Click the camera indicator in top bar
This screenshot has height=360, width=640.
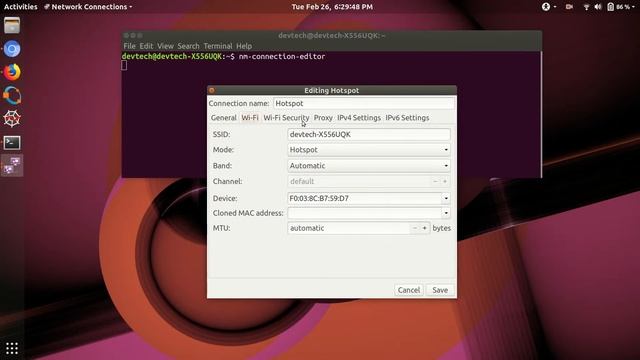point(569,7)
